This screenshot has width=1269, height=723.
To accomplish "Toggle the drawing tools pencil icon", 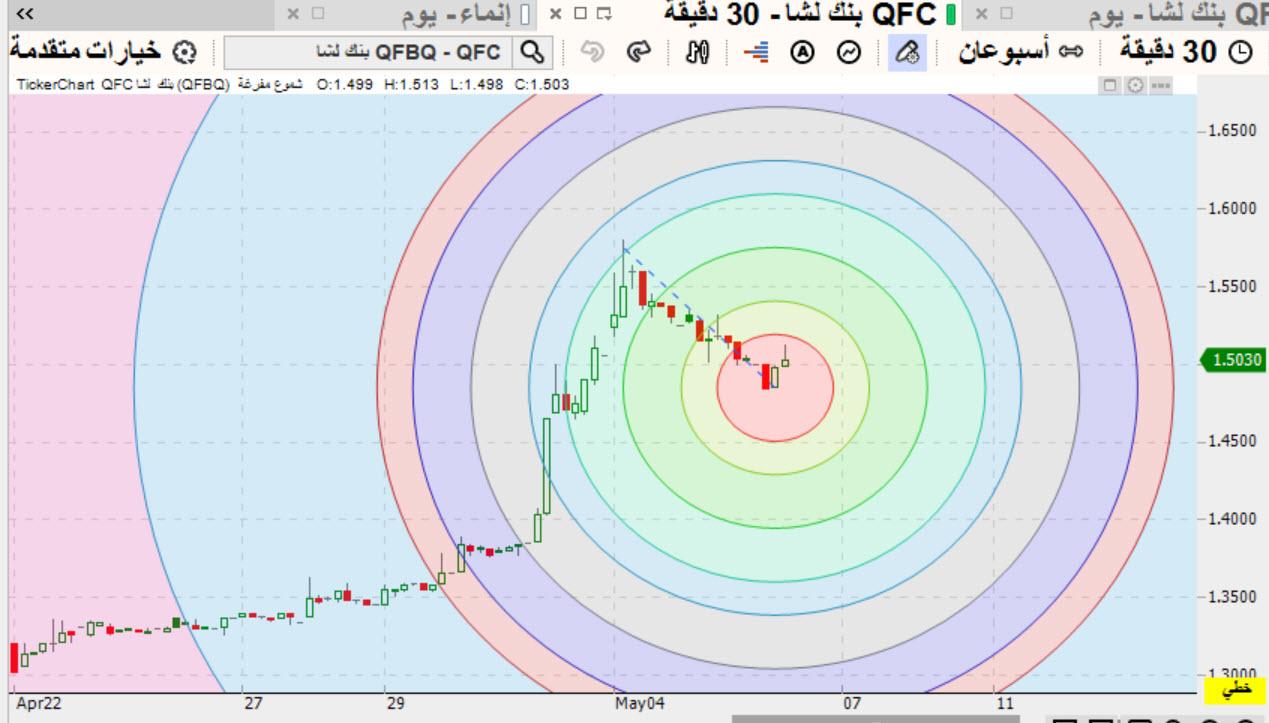I will point(907,52).
